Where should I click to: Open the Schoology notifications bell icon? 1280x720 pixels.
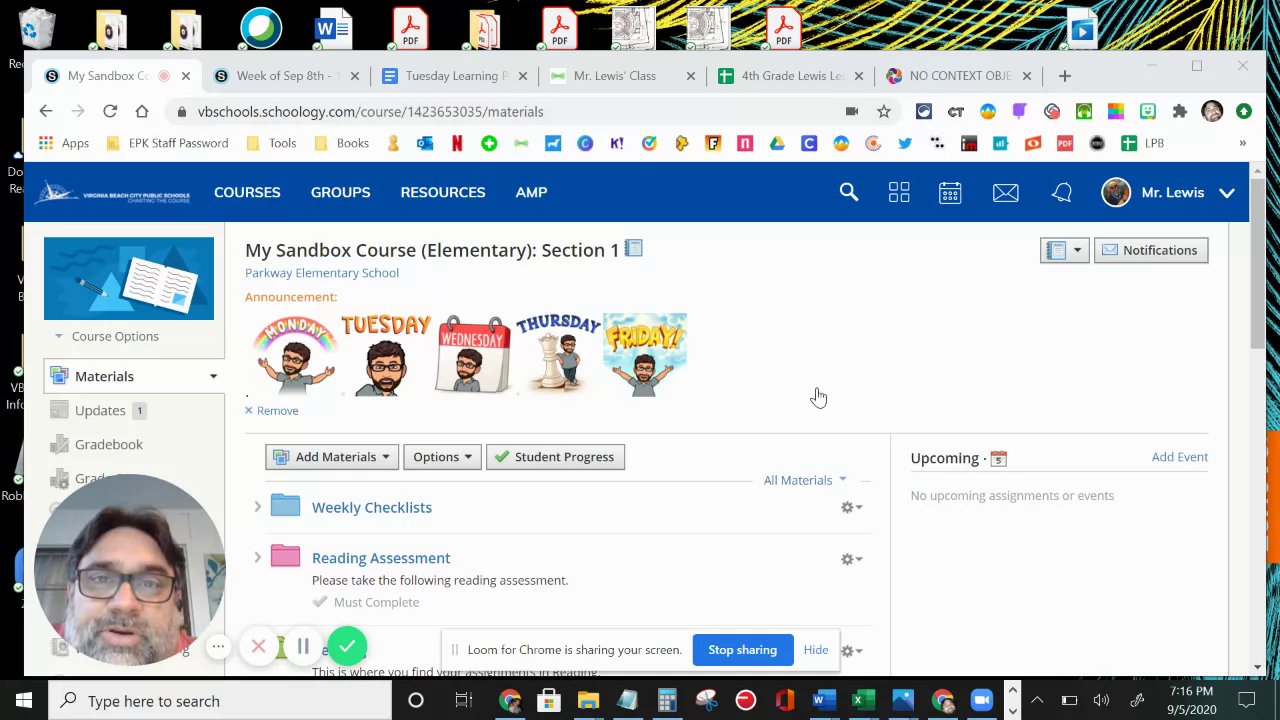(x=1062, y=192)
